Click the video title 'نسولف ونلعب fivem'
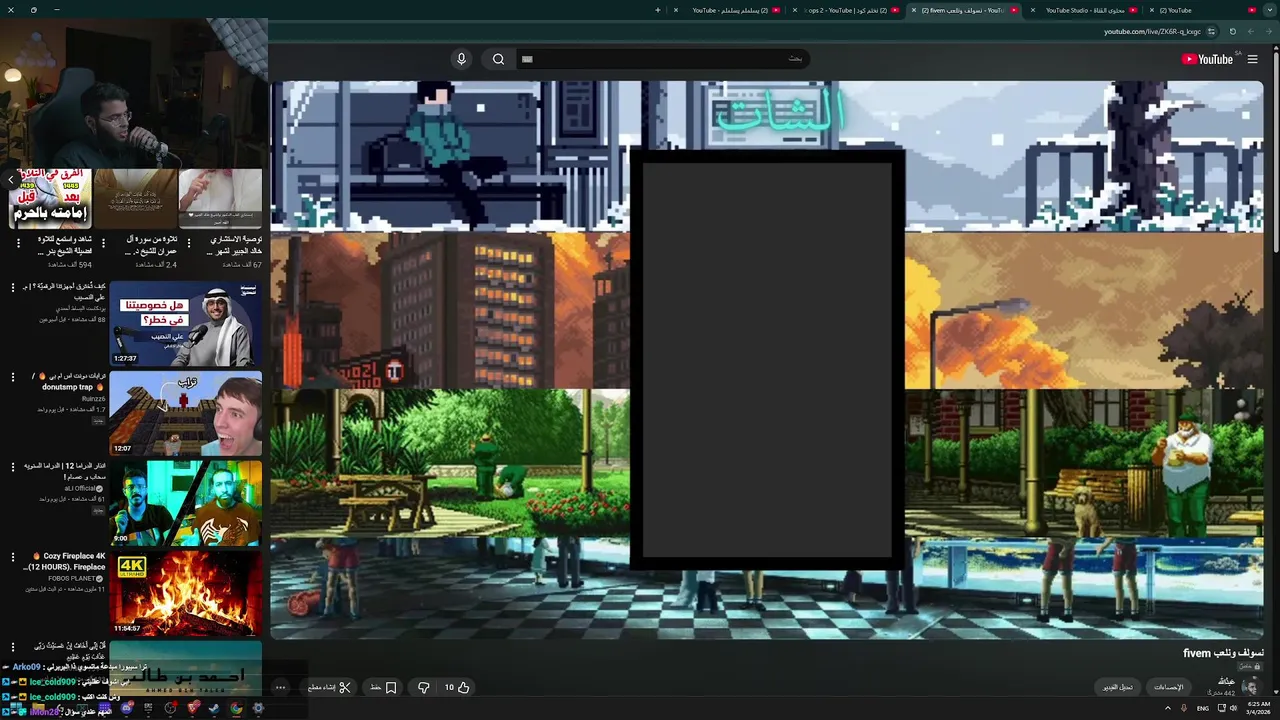Screen dimensions: 1280x720 [1223, 653]
